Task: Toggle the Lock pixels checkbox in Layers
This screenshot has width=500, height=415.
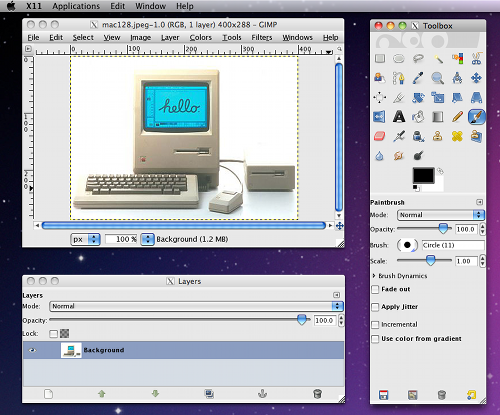Action: pos(53,334)
